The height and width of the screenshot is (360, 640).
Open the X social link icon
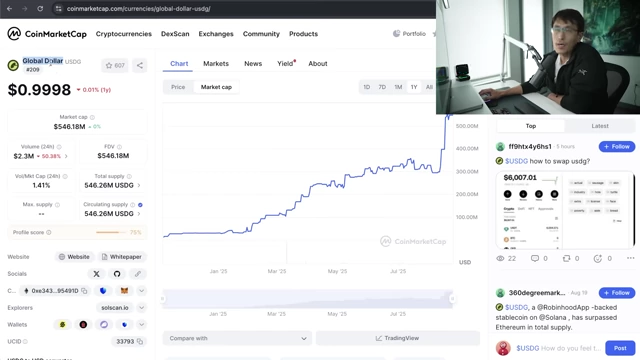[96, 274]
